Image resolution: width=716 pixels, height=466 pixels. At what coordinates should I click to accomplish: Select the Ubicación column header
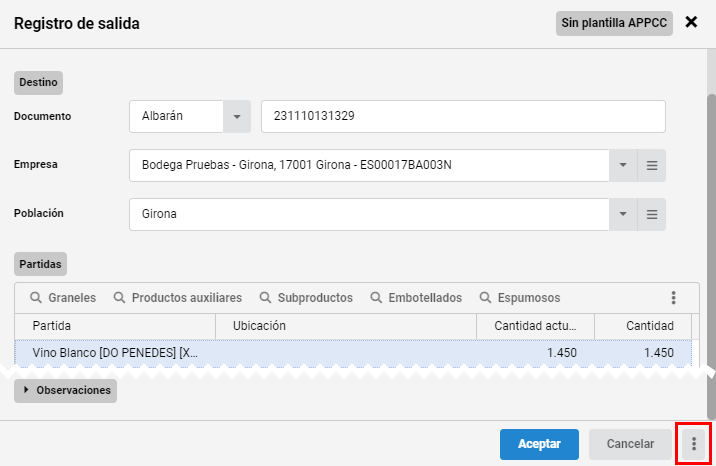[x=346, y=326]
